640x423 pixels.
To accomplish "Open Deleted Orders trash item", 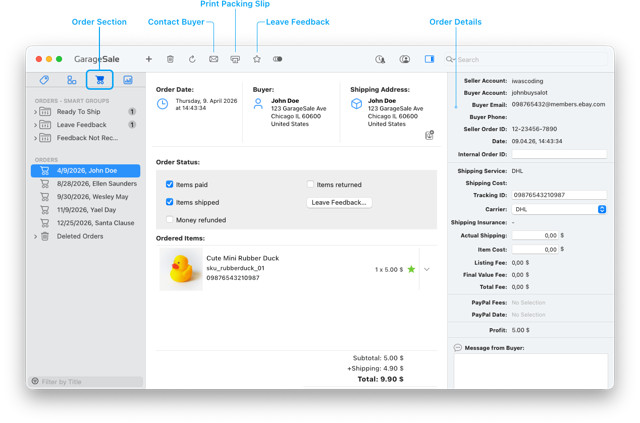I will tap(86, 236).
